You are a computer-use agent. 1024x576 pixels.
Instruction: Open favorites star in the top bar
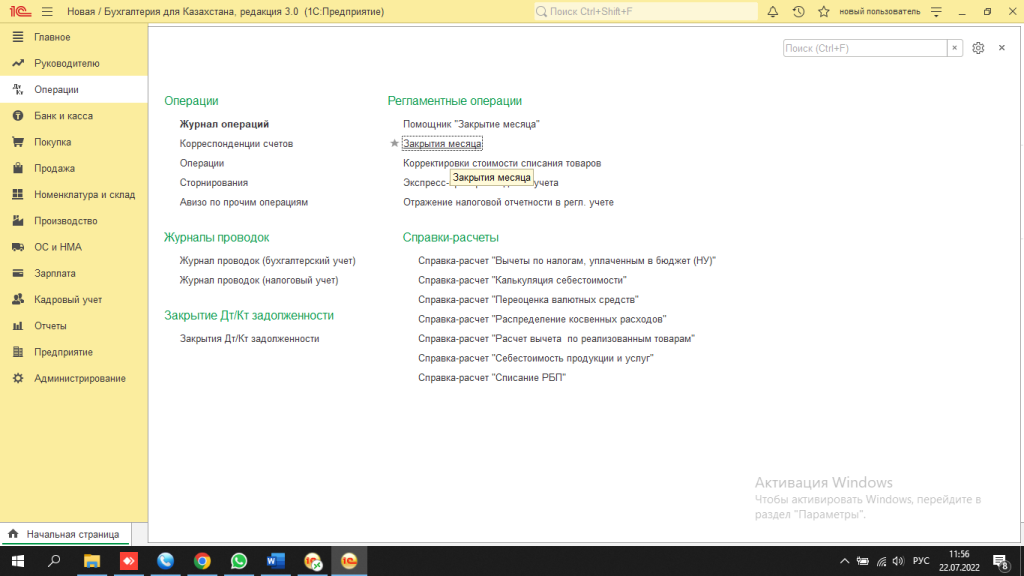click(x=823, y=12)
